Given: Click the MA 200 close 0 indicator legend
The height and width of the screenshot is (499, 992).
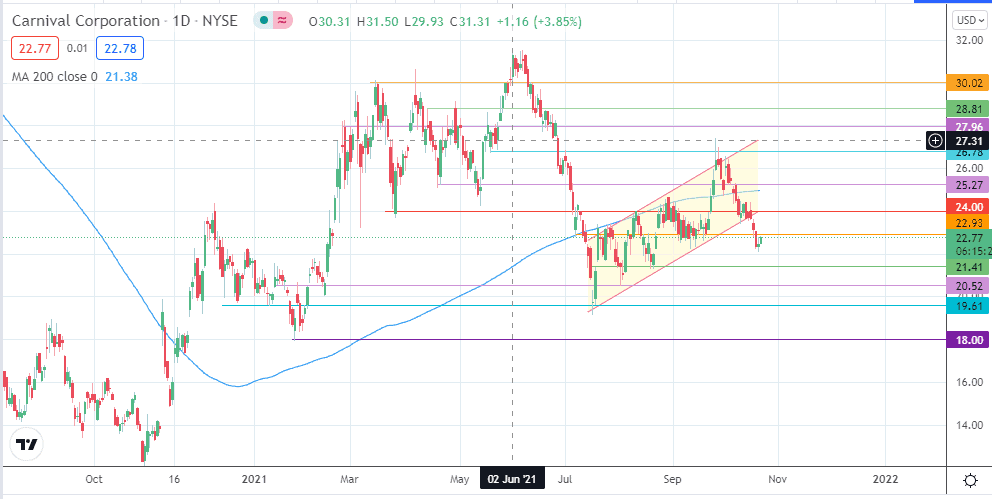Looking at the screenshot, I should (x=54, y=77).
